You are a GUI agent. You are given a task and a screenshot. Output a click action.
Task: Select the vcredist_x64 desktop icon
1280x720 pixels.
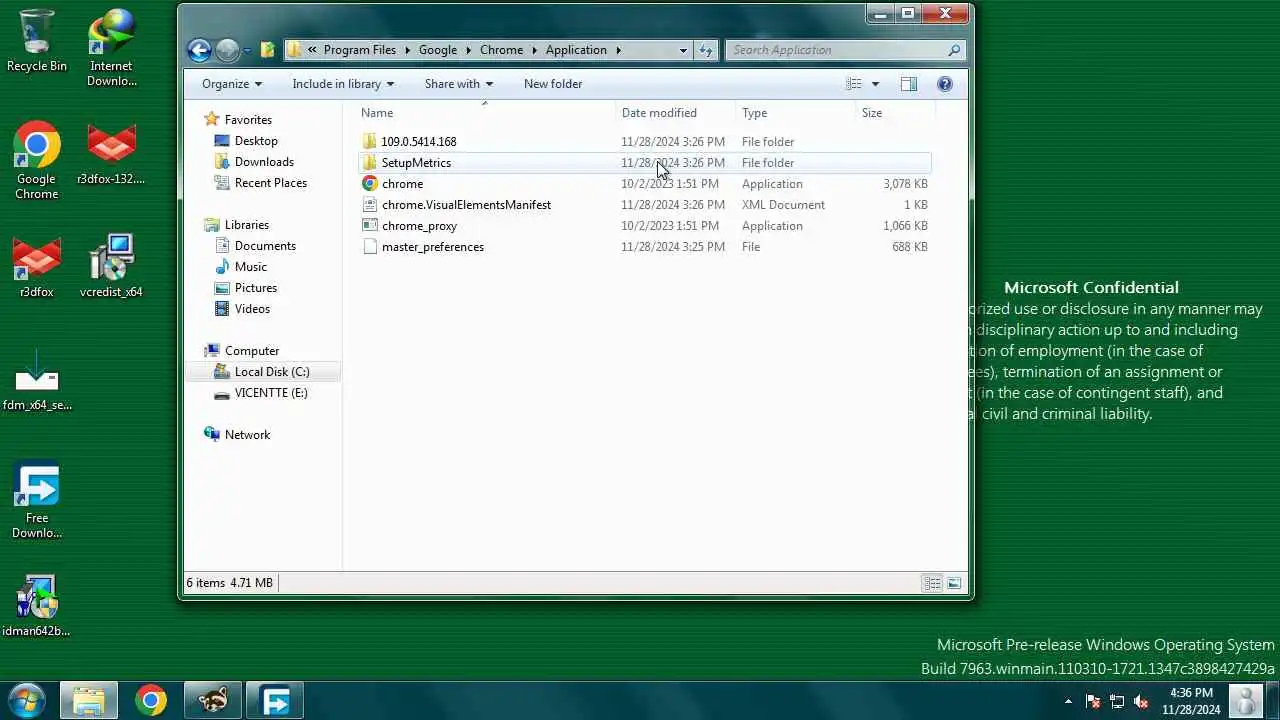click(x=111, y=267)
